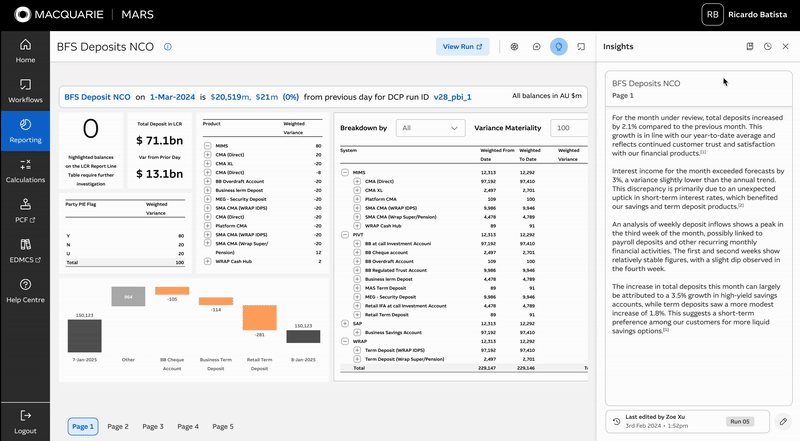Click the $ 13.1bn Var from Prior Day value
Screen dimensions: 800x441
160,174
